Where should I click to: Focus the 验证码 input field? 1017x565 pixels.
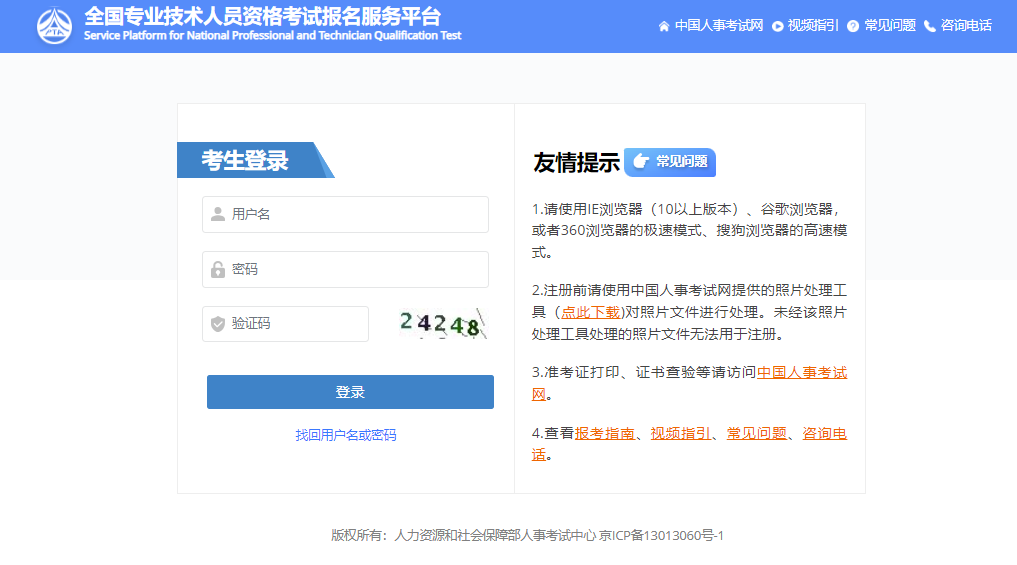pos(295,324)
